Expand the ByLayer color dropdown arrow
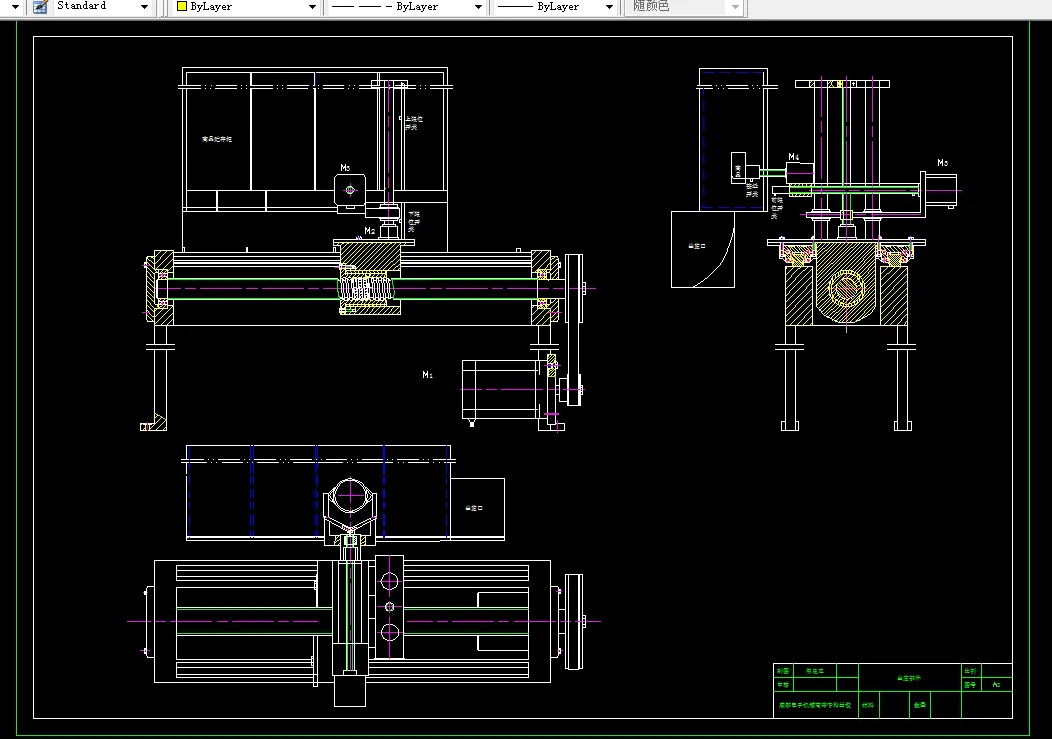Screen dimensions: 1052x739 click(311, 7)
